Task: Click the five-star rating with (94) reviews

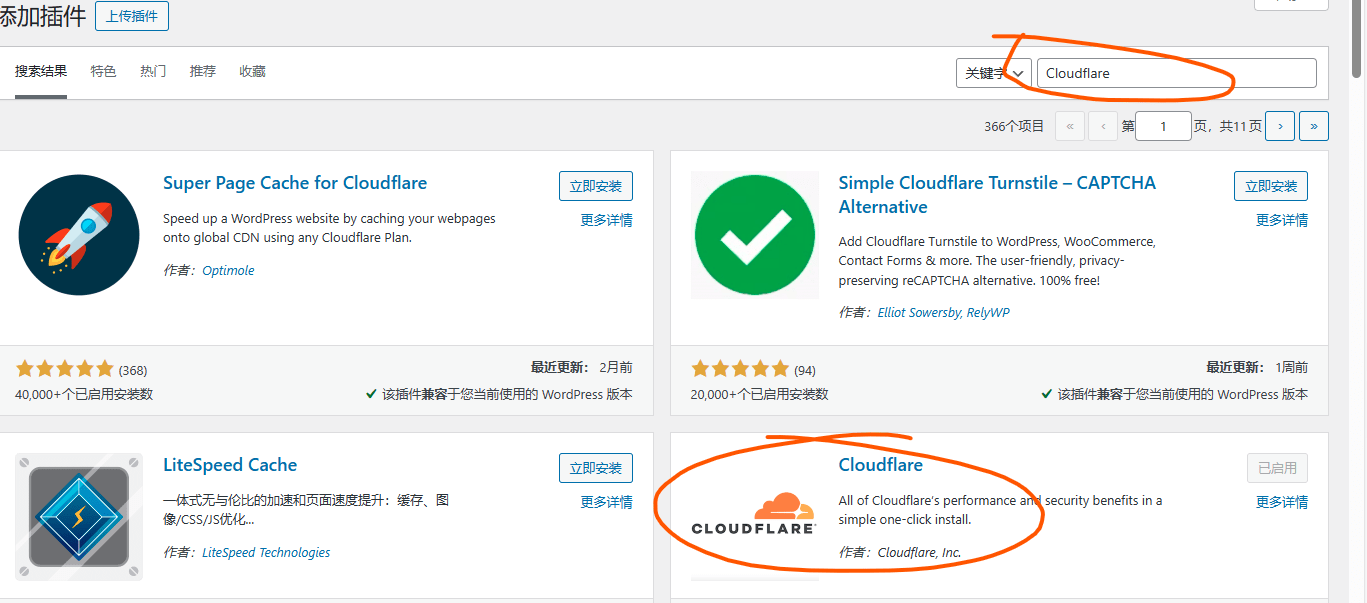Action: click(753, 369)
